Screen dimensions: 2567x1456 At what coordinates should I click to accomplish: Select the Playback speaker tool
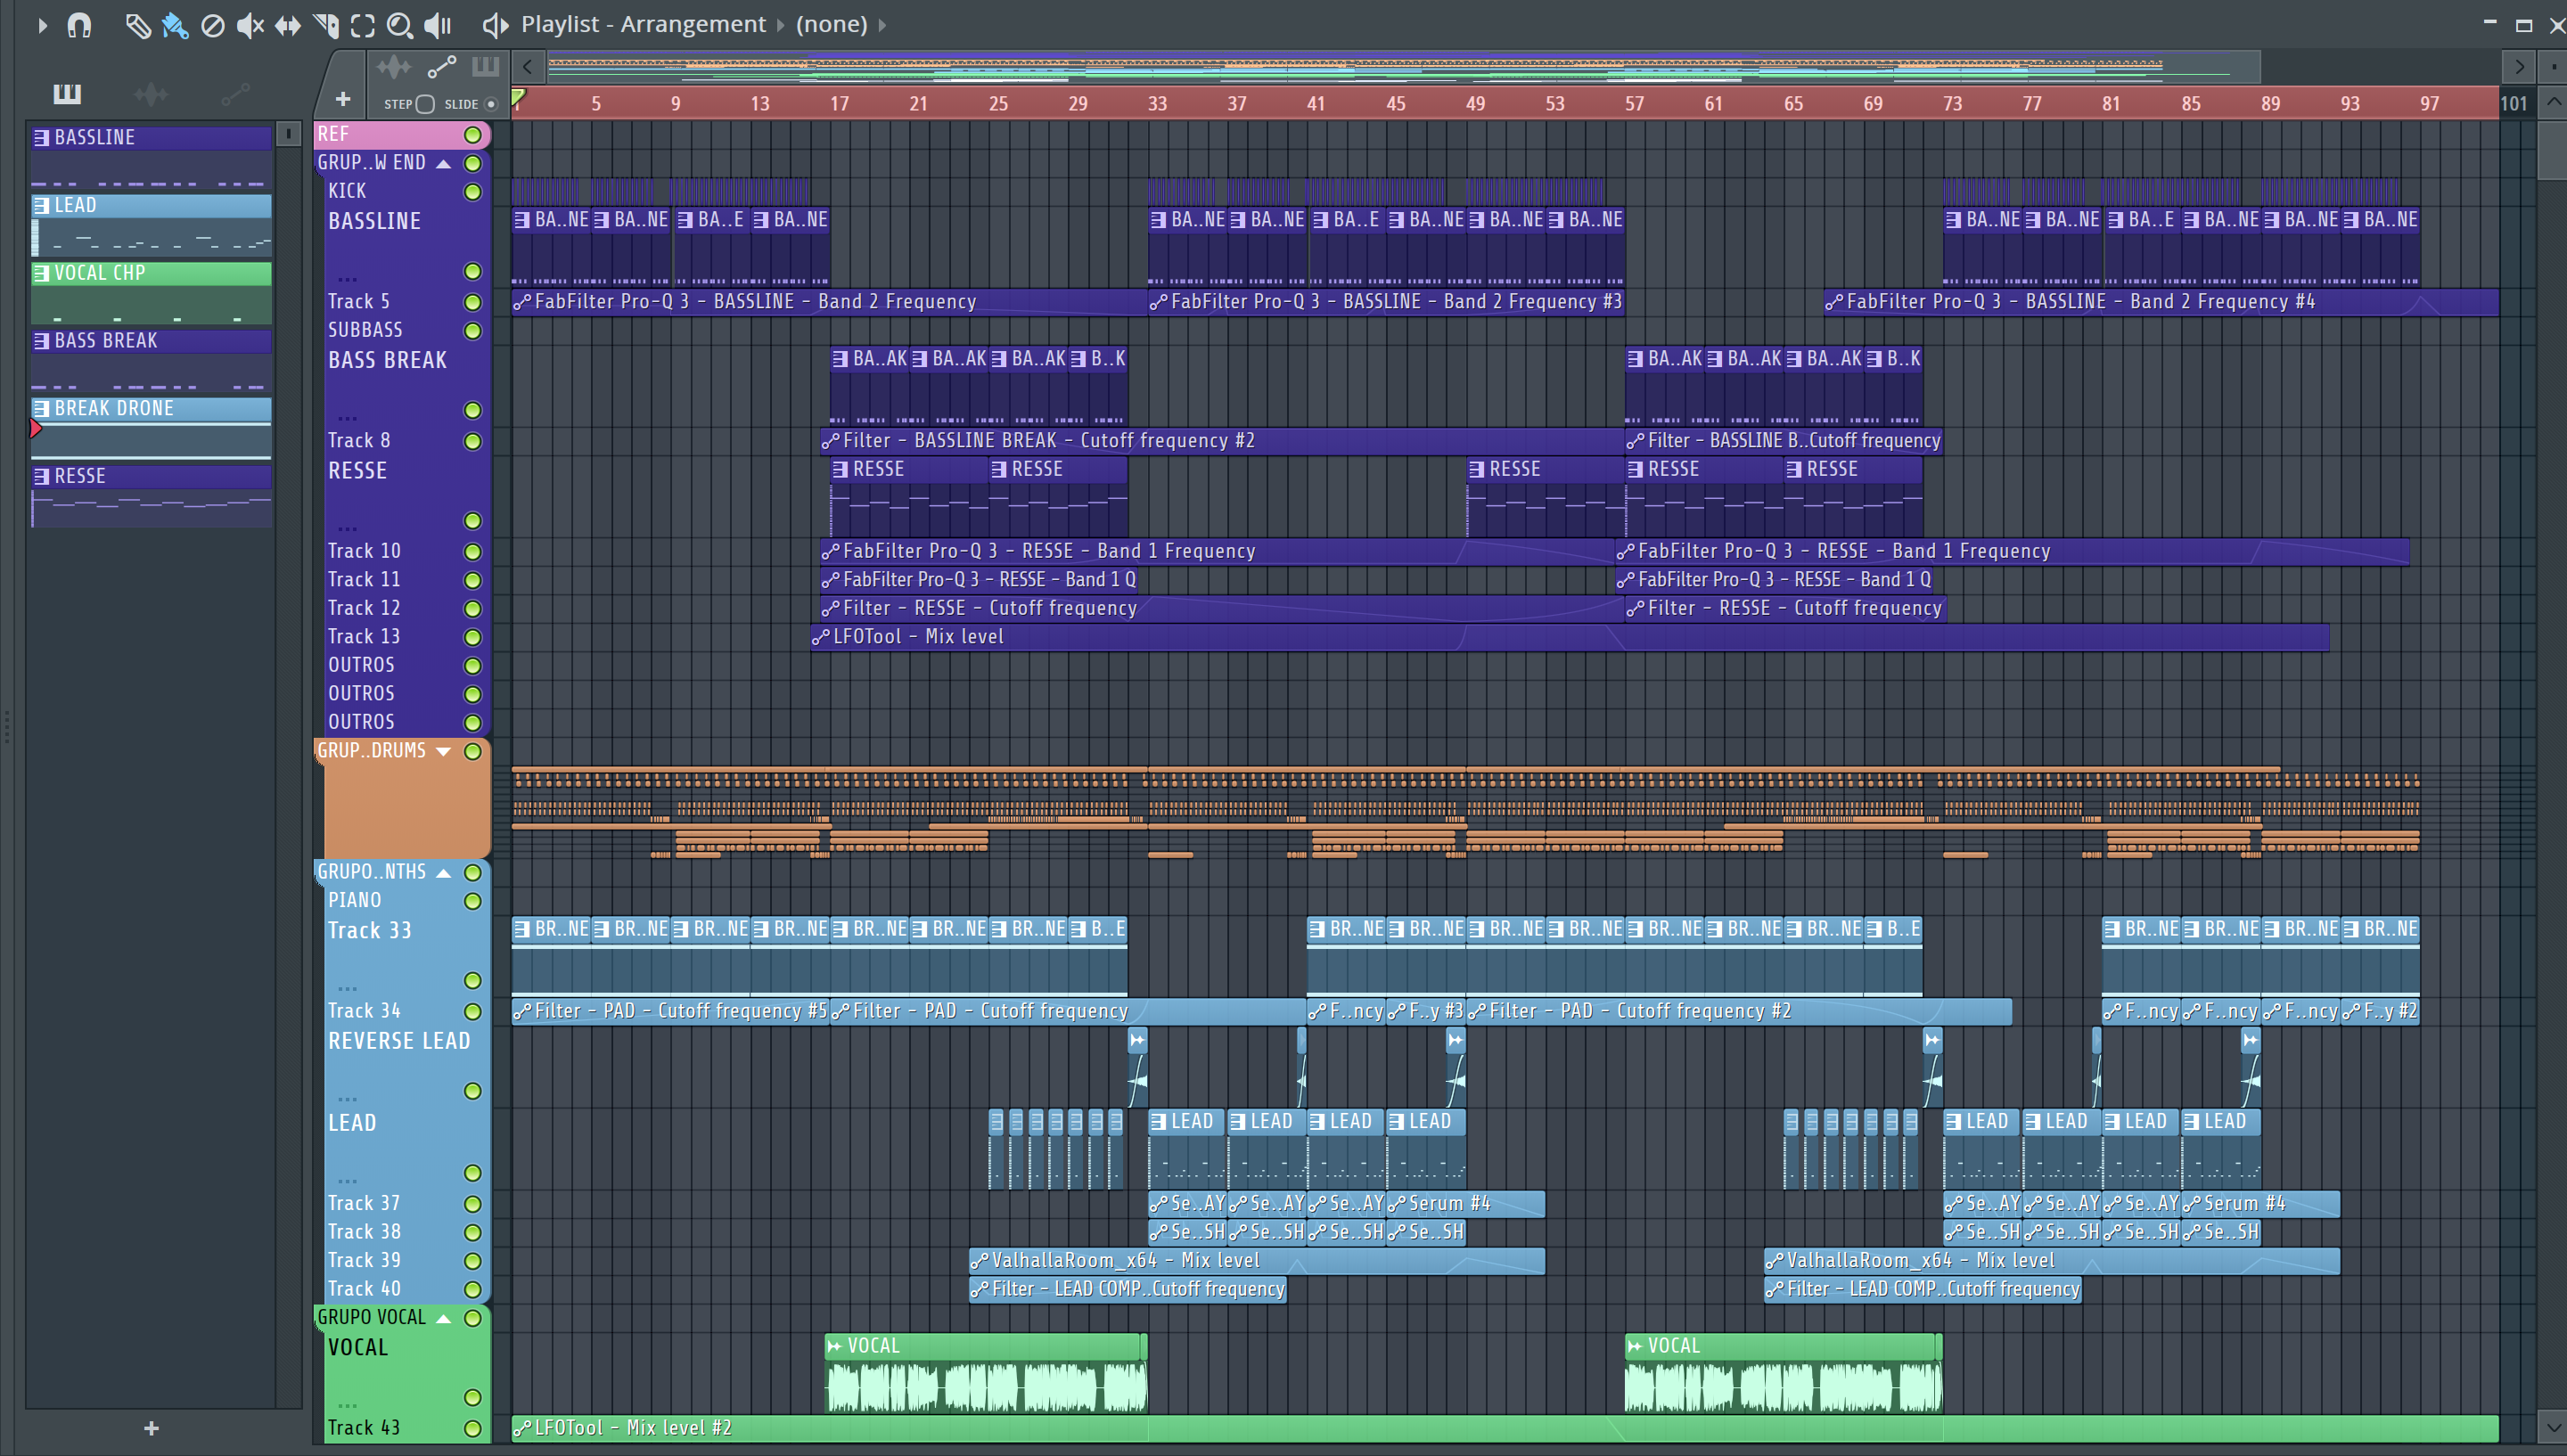tap(437, 25)
